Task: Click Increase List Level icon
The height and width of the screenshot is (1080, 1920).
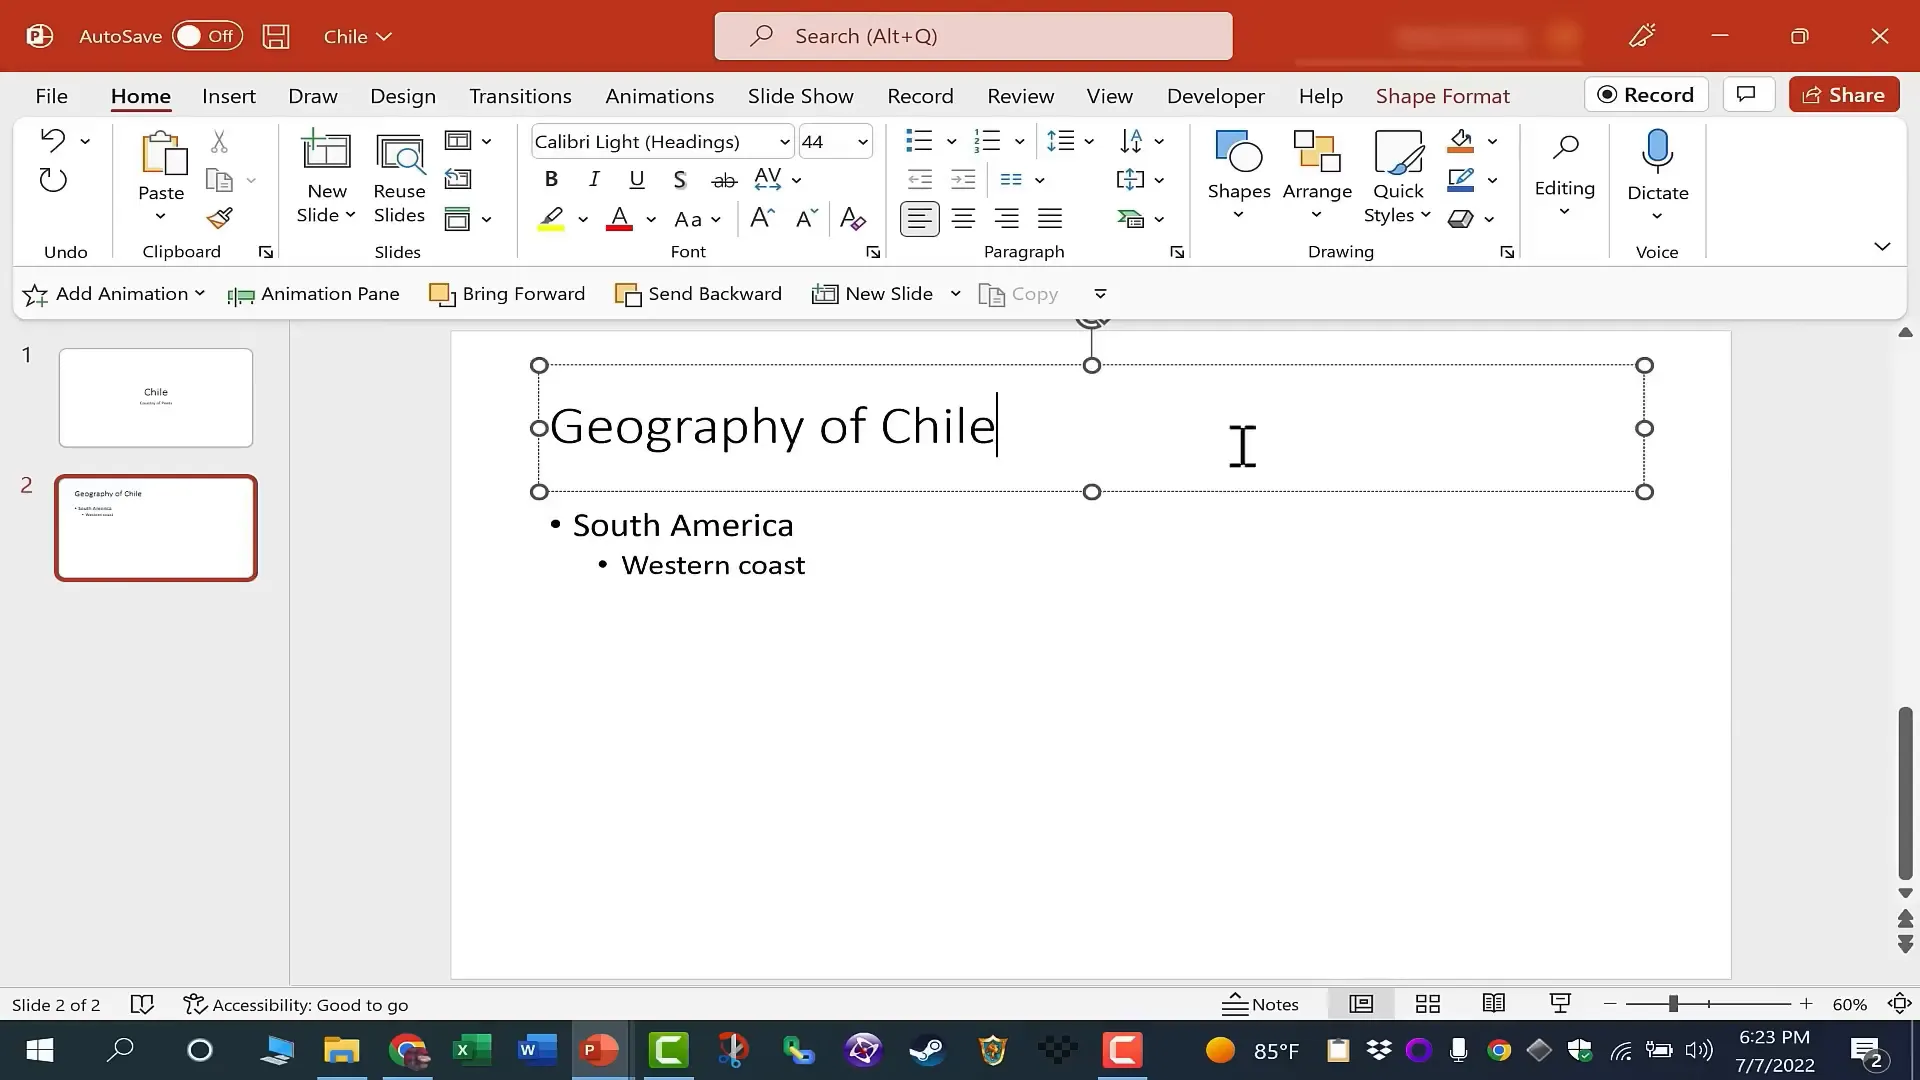Action: (962, 180)
